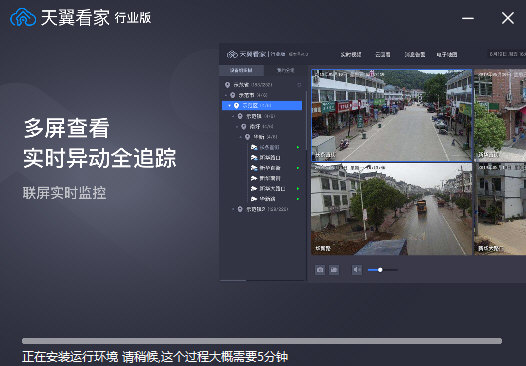Image resolution: width=526 pixels, height=366 pixels.
Task: Minimize the 天翼看家 installer window
Action: point(468,18)
